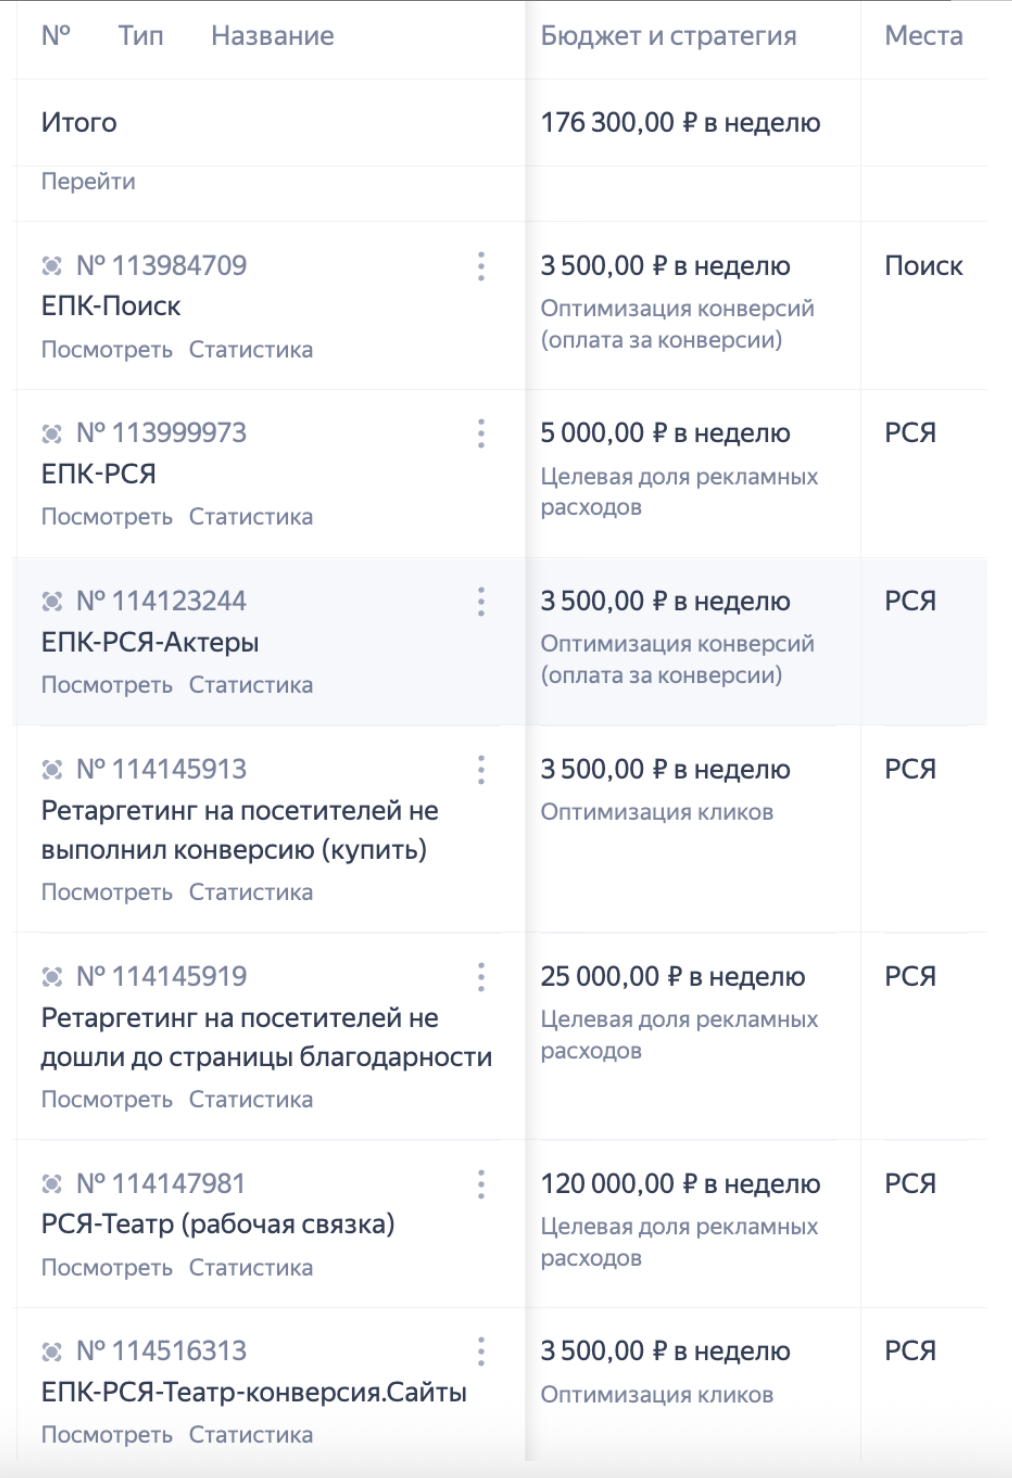Click campaign type icon next to №114147981
Screen dimensions: 1012x1478
click(52, 1184)
